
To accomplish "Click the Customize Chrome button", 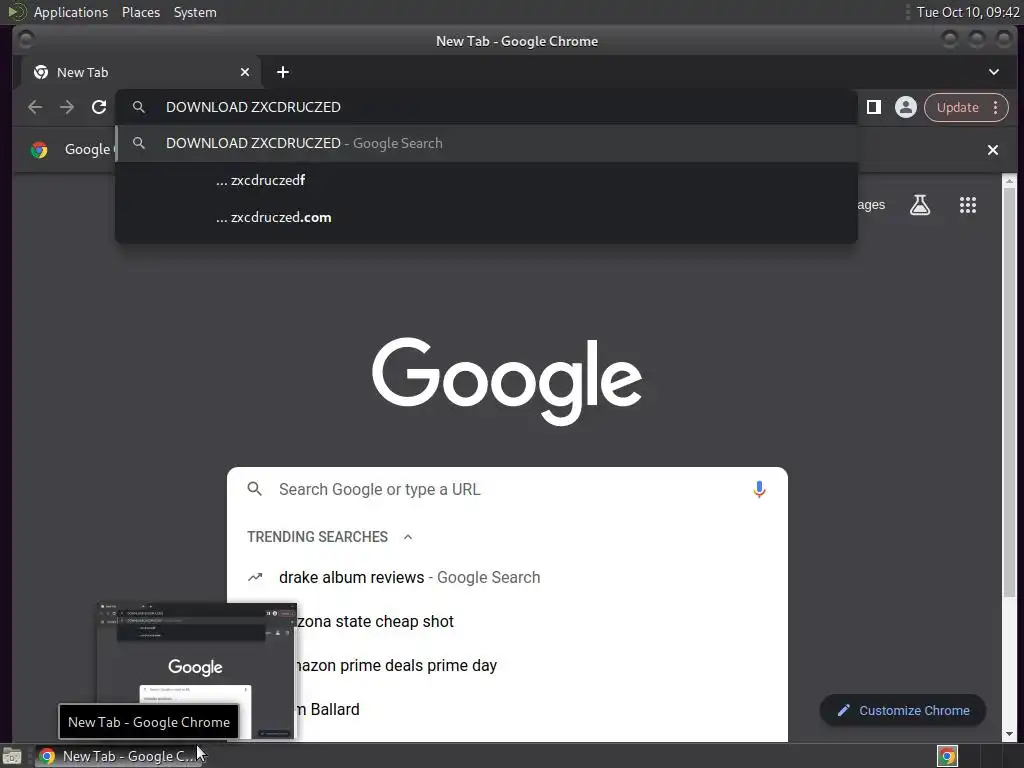I will coord(903,711).
